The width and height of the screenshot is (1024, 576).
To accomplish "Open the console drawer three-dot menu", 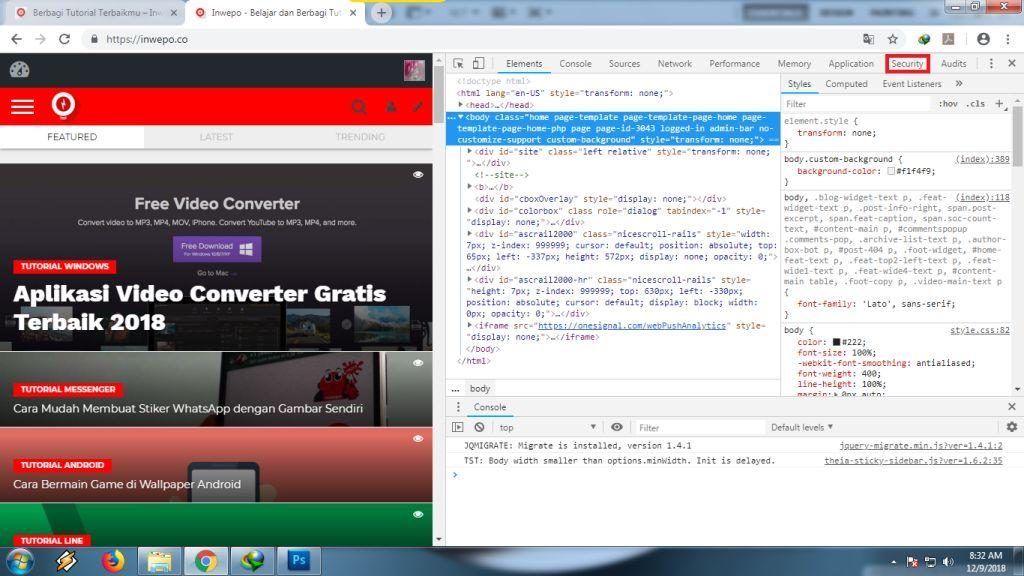I will 458,407.
